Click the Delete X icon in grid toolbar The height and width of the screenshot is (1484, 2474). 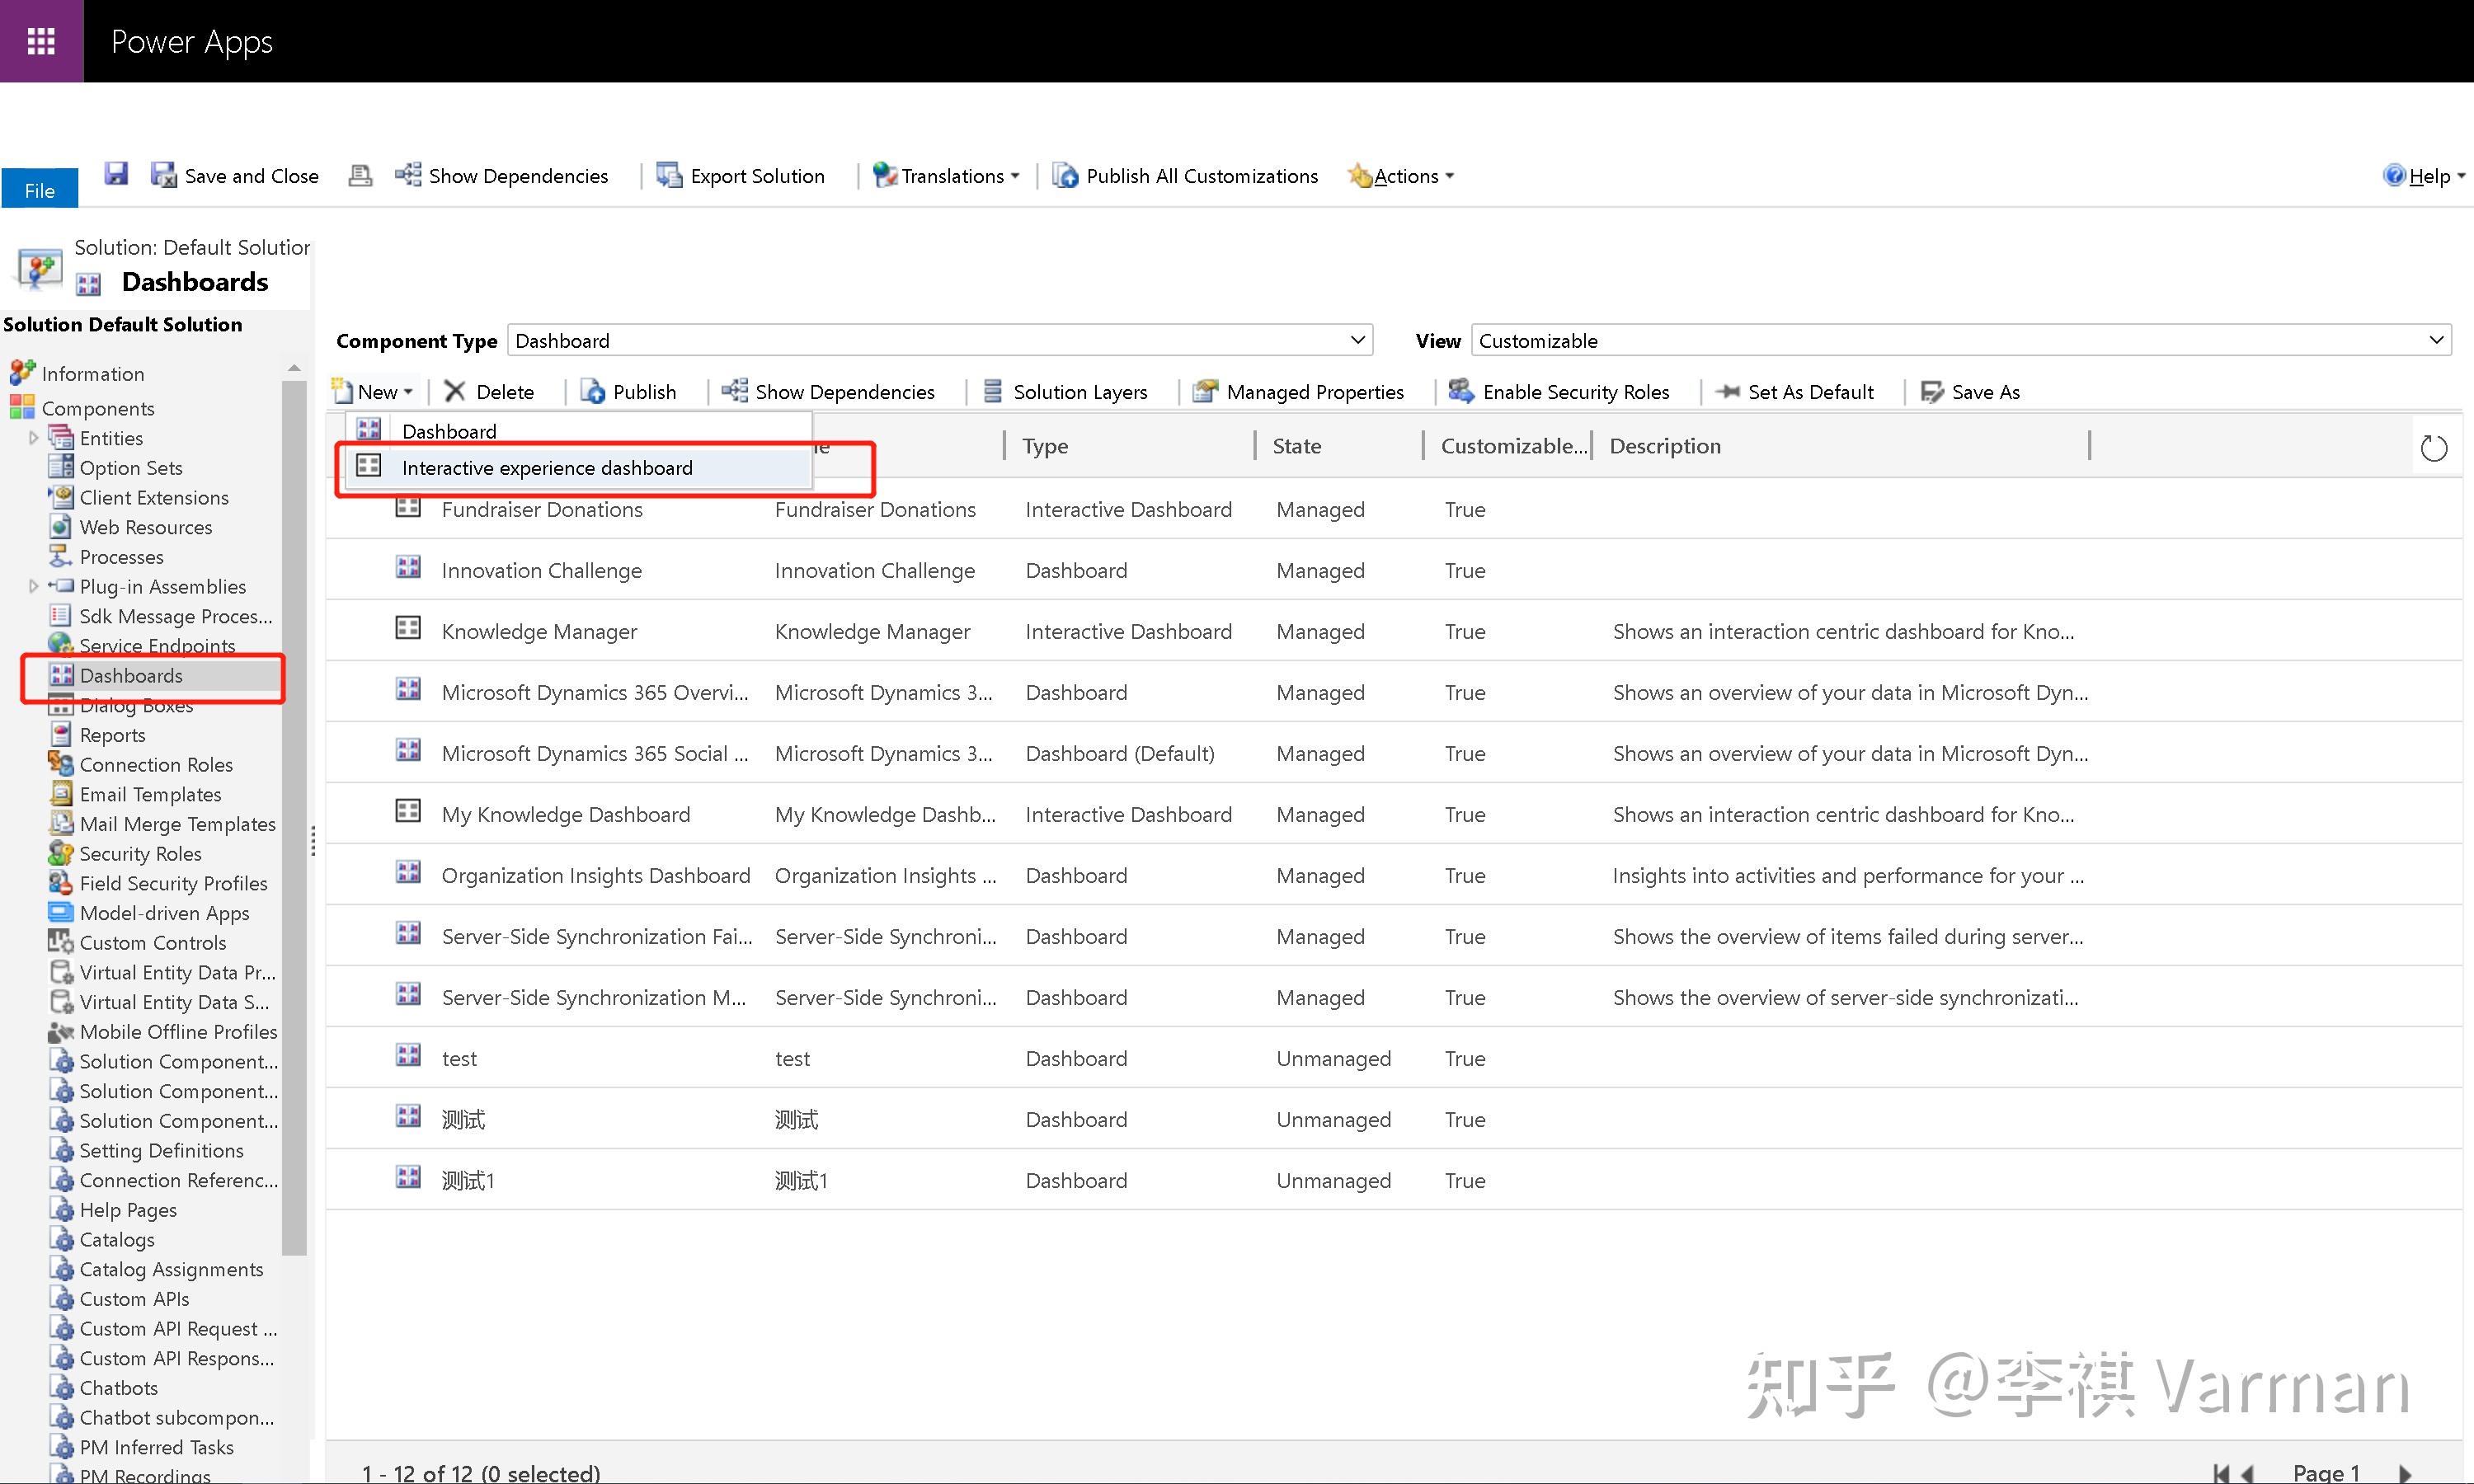455,392
